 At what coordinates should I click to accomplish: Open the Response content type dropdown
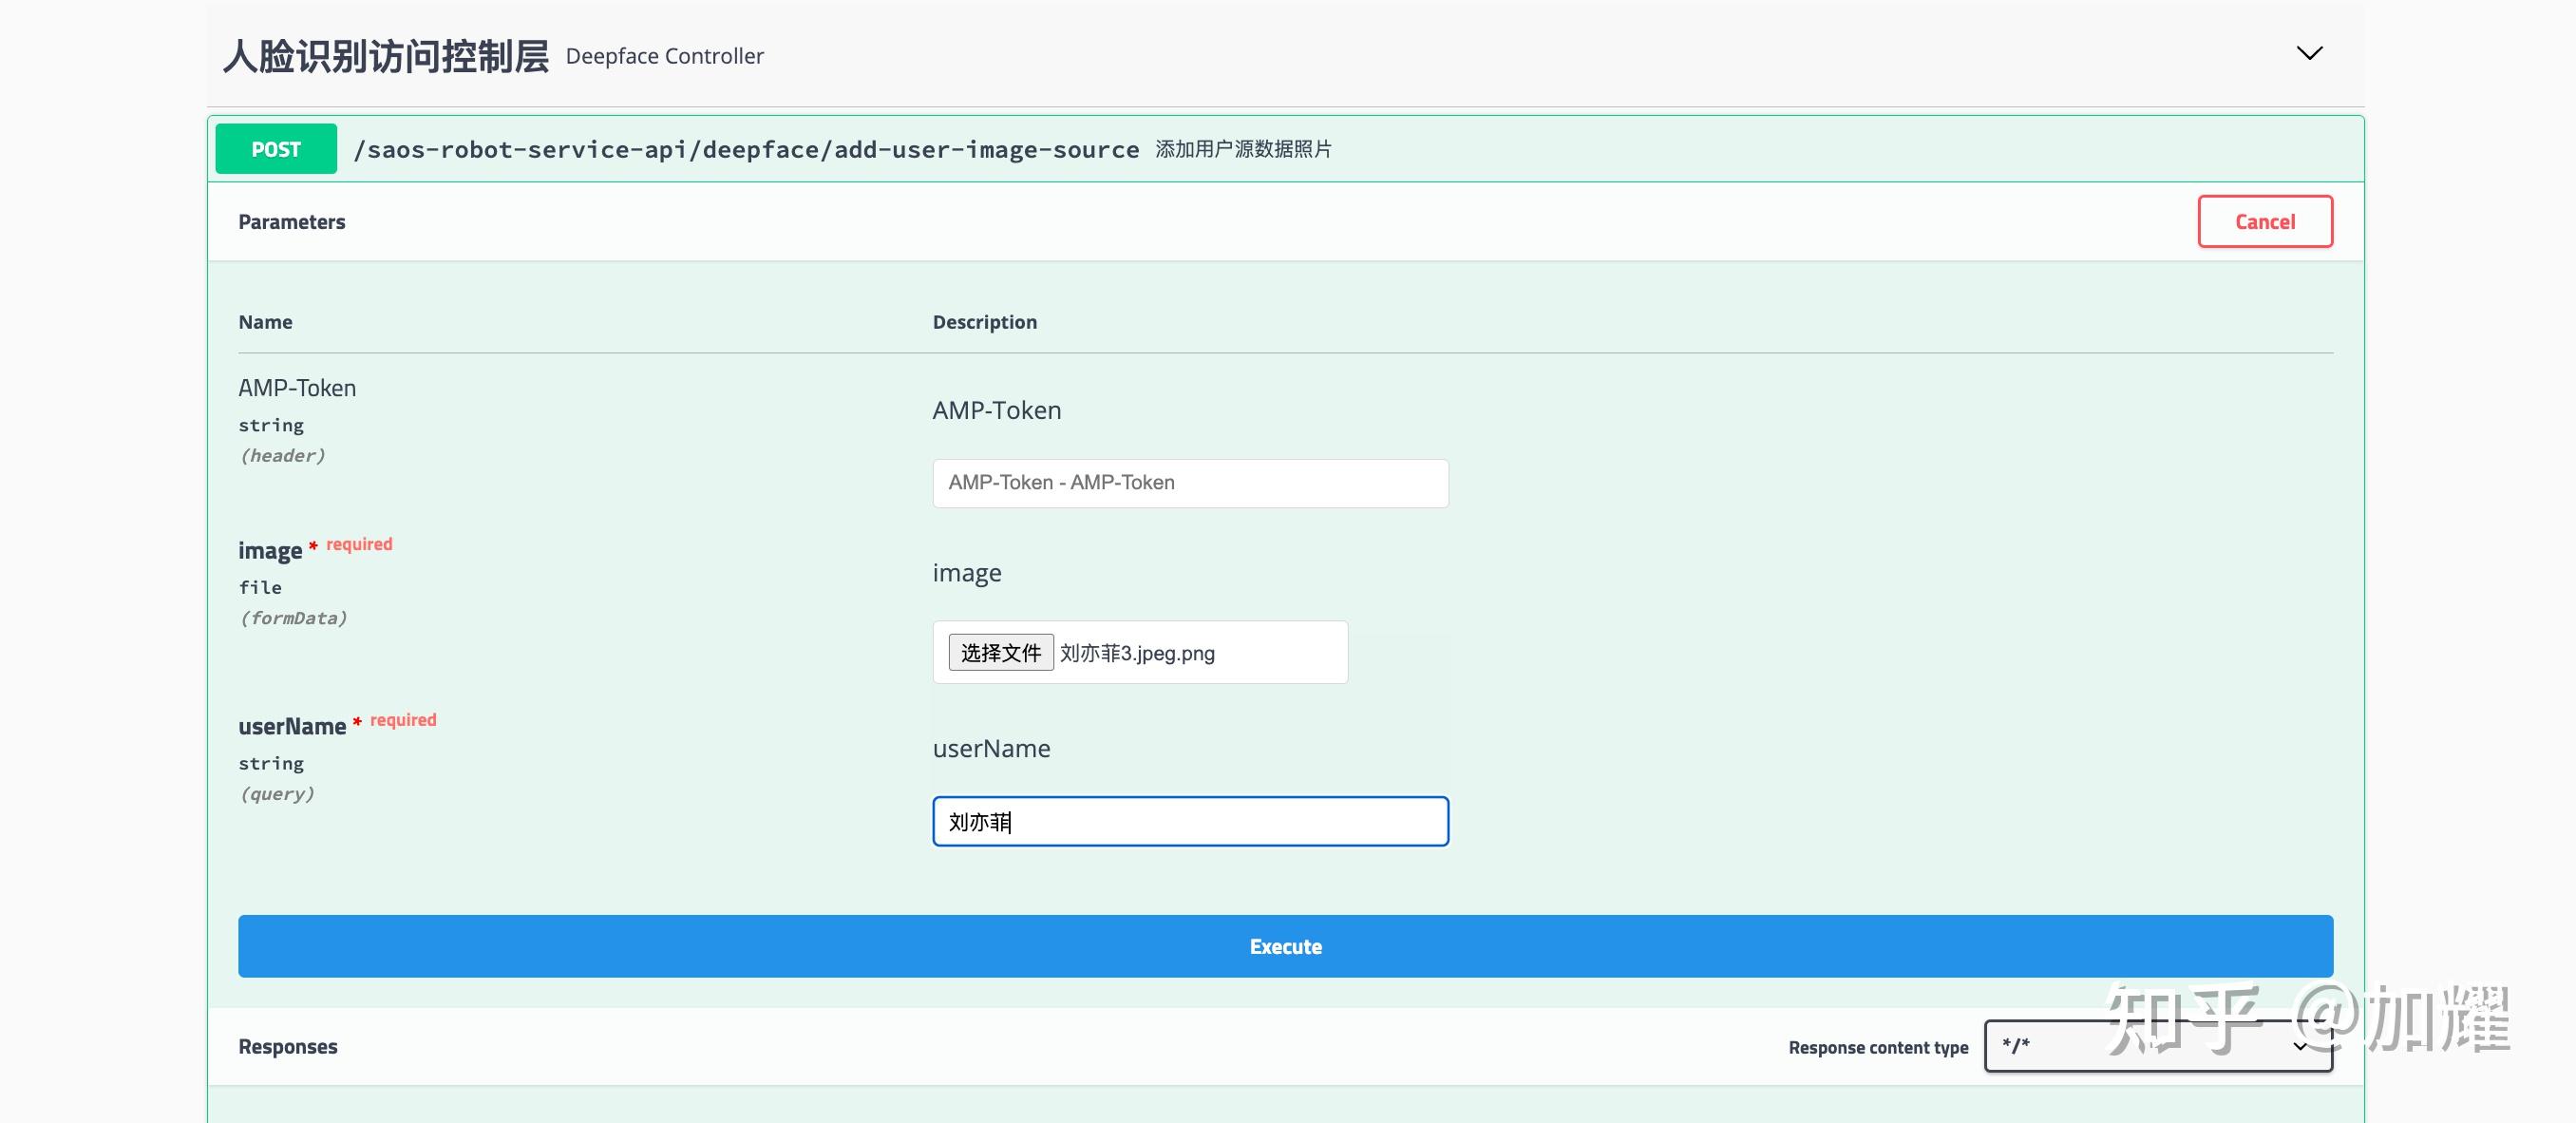[2157, 1046]
